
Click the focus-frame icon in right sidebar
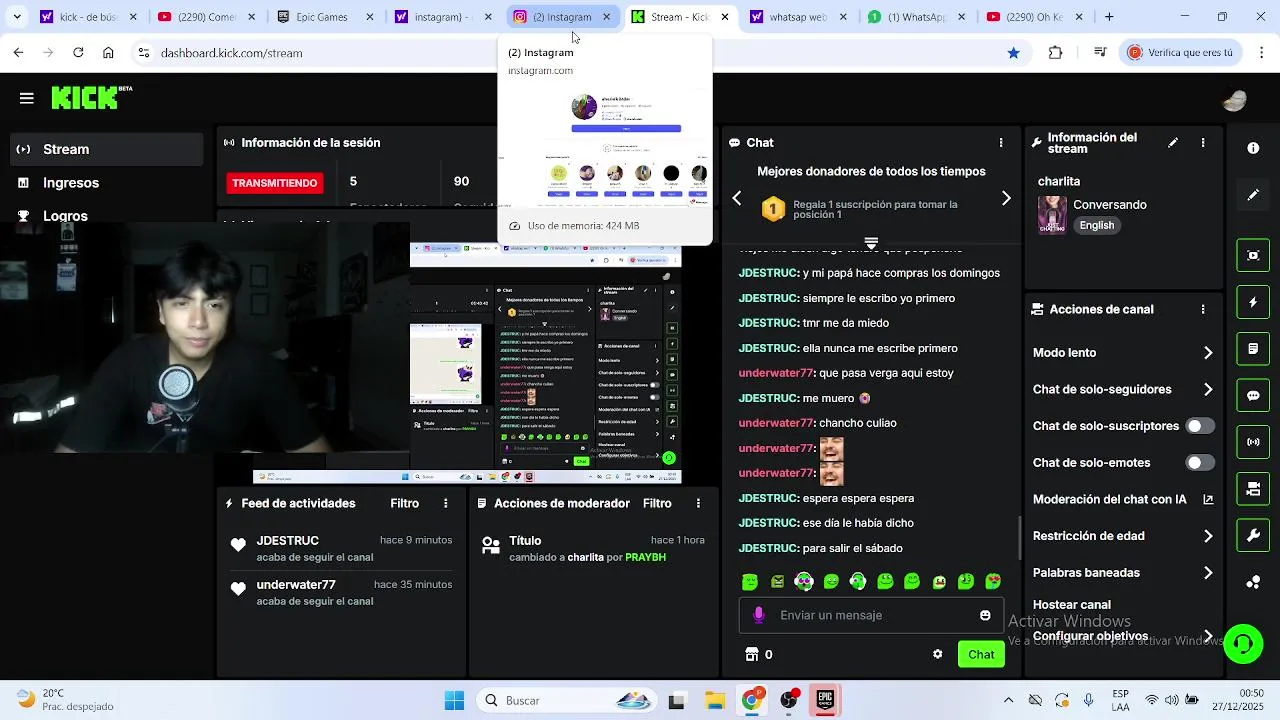click(x=1253, y=255)
